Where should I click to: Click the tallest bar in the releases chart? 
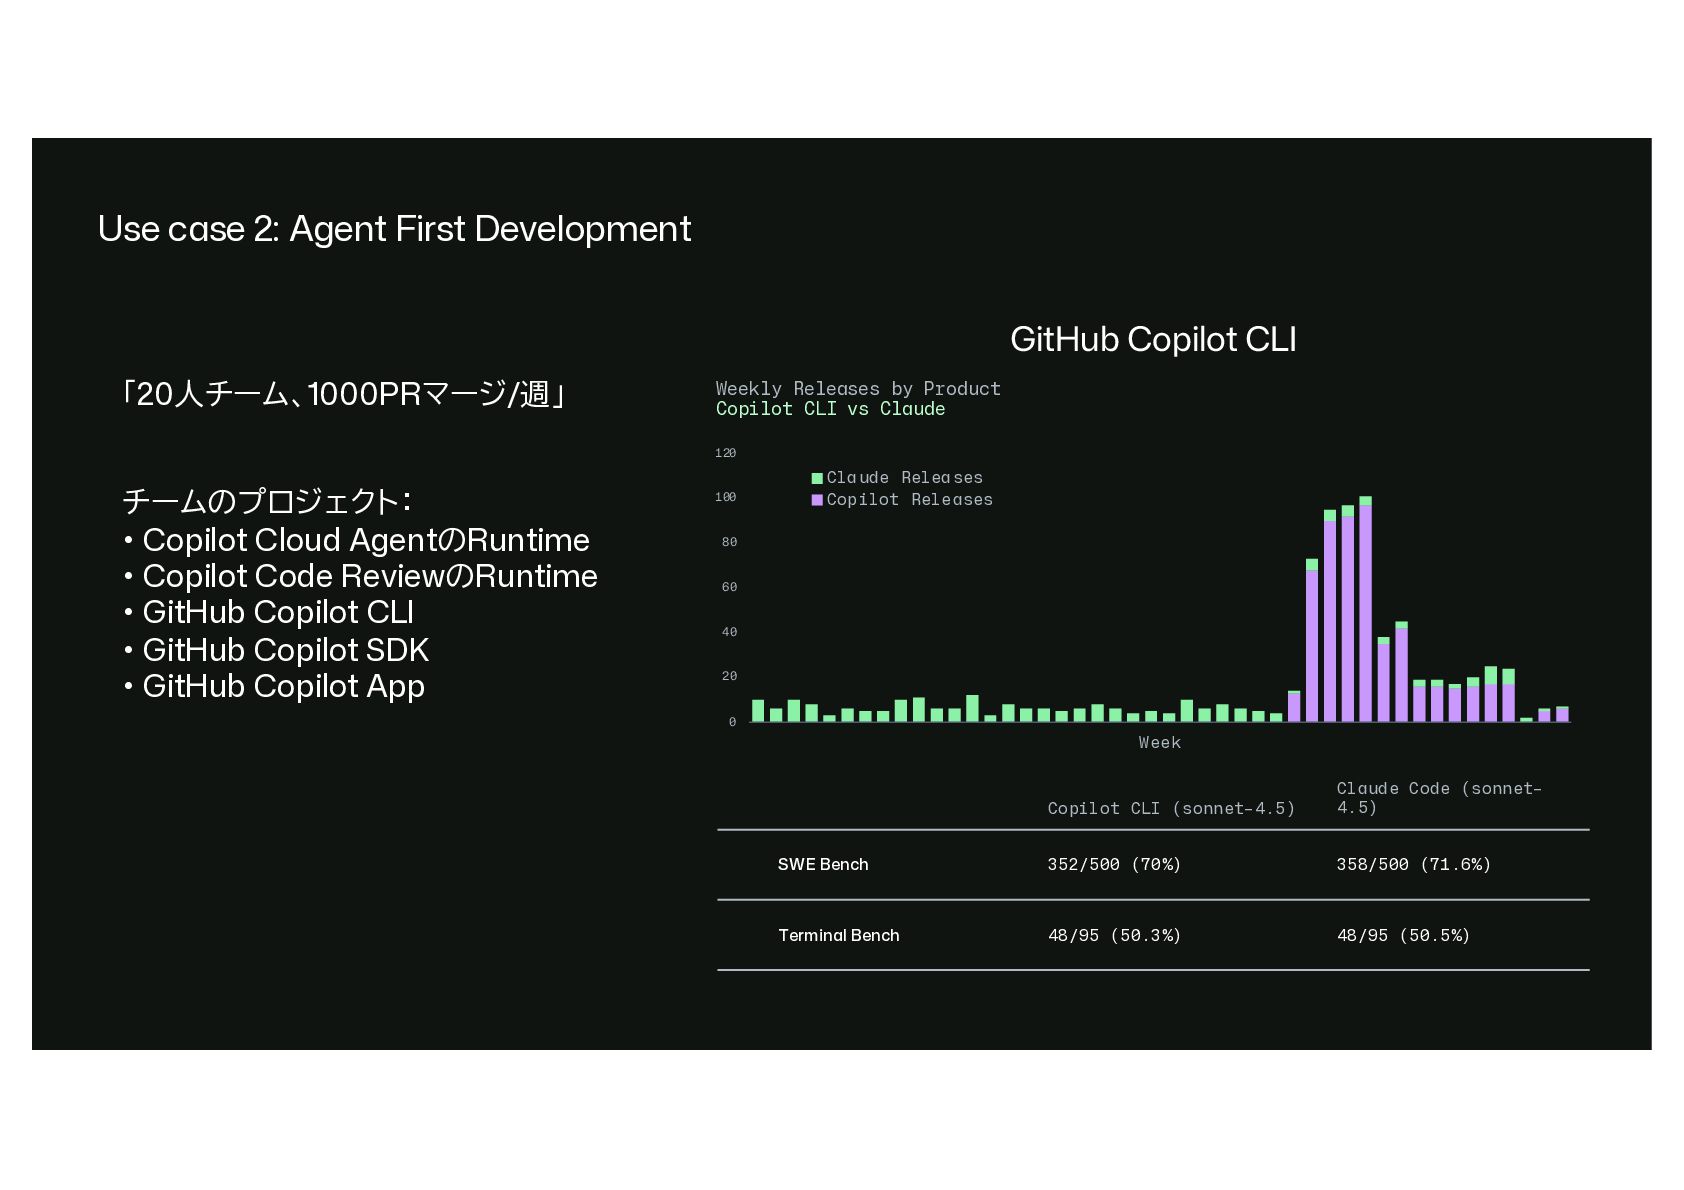tap(1366, 609)
